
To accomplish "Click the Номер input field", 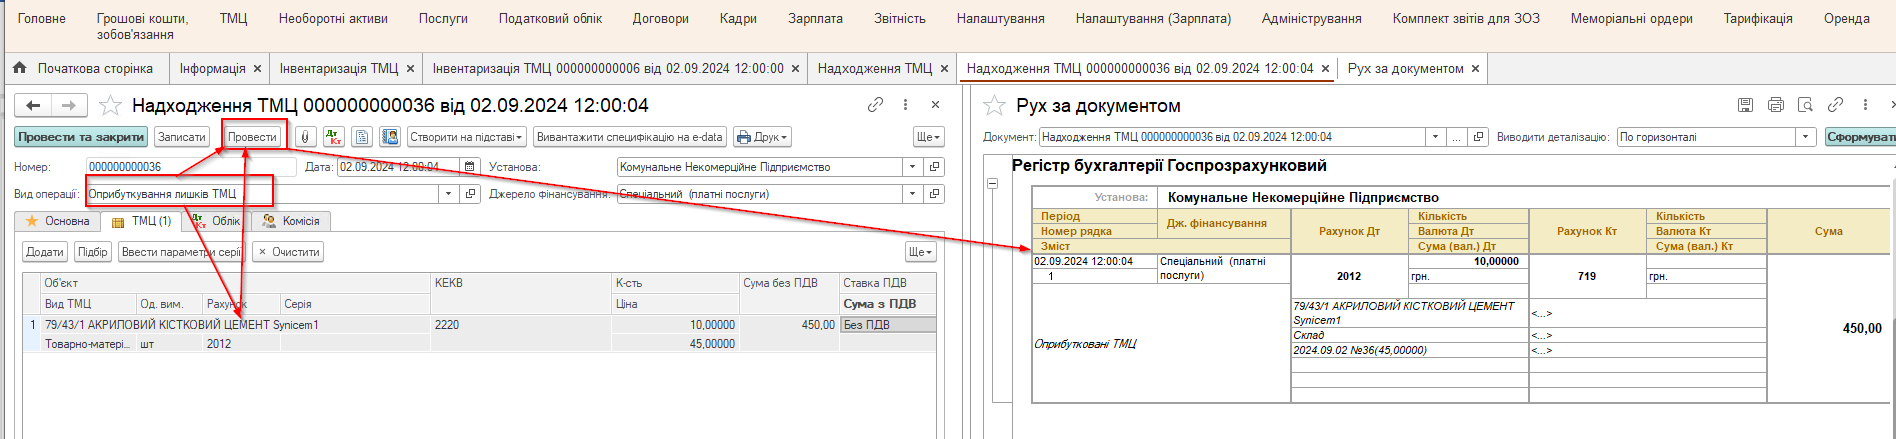I will click(190, 167).
